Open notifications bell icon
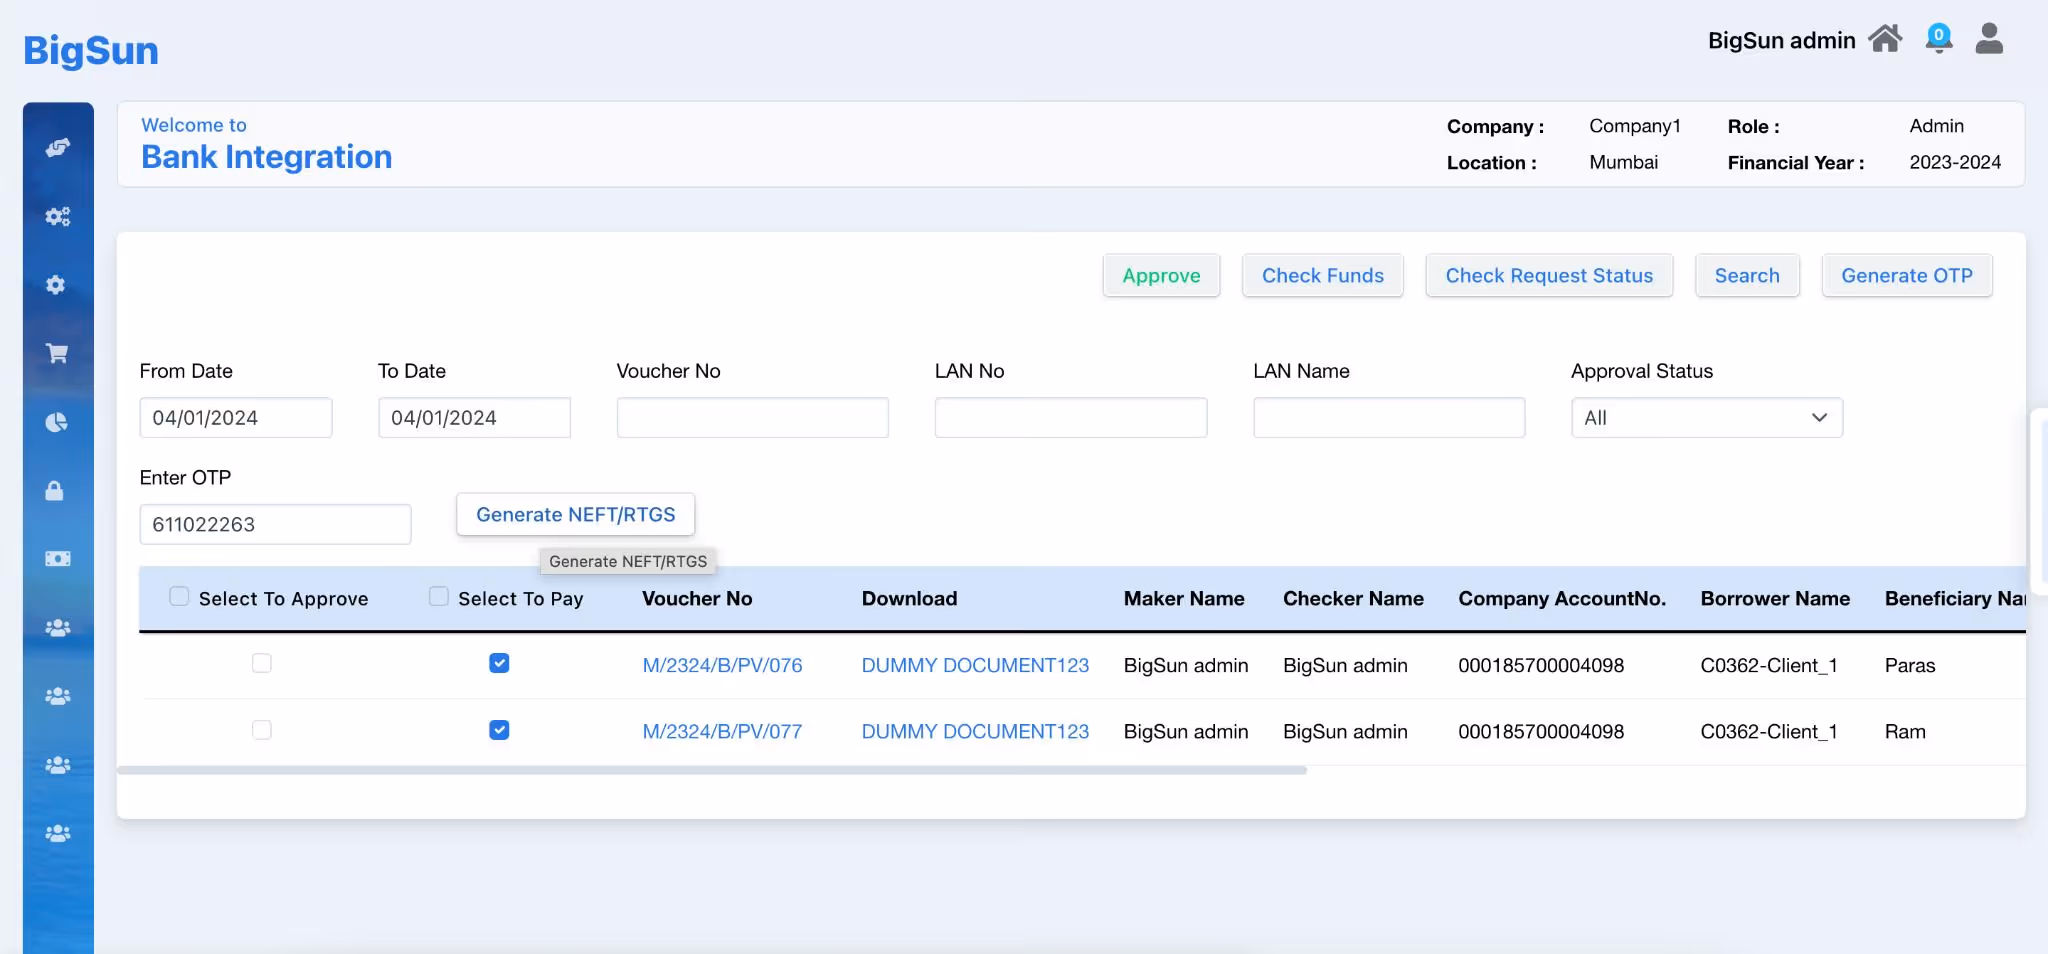 pyautogui.click(x=1938, y=39)
